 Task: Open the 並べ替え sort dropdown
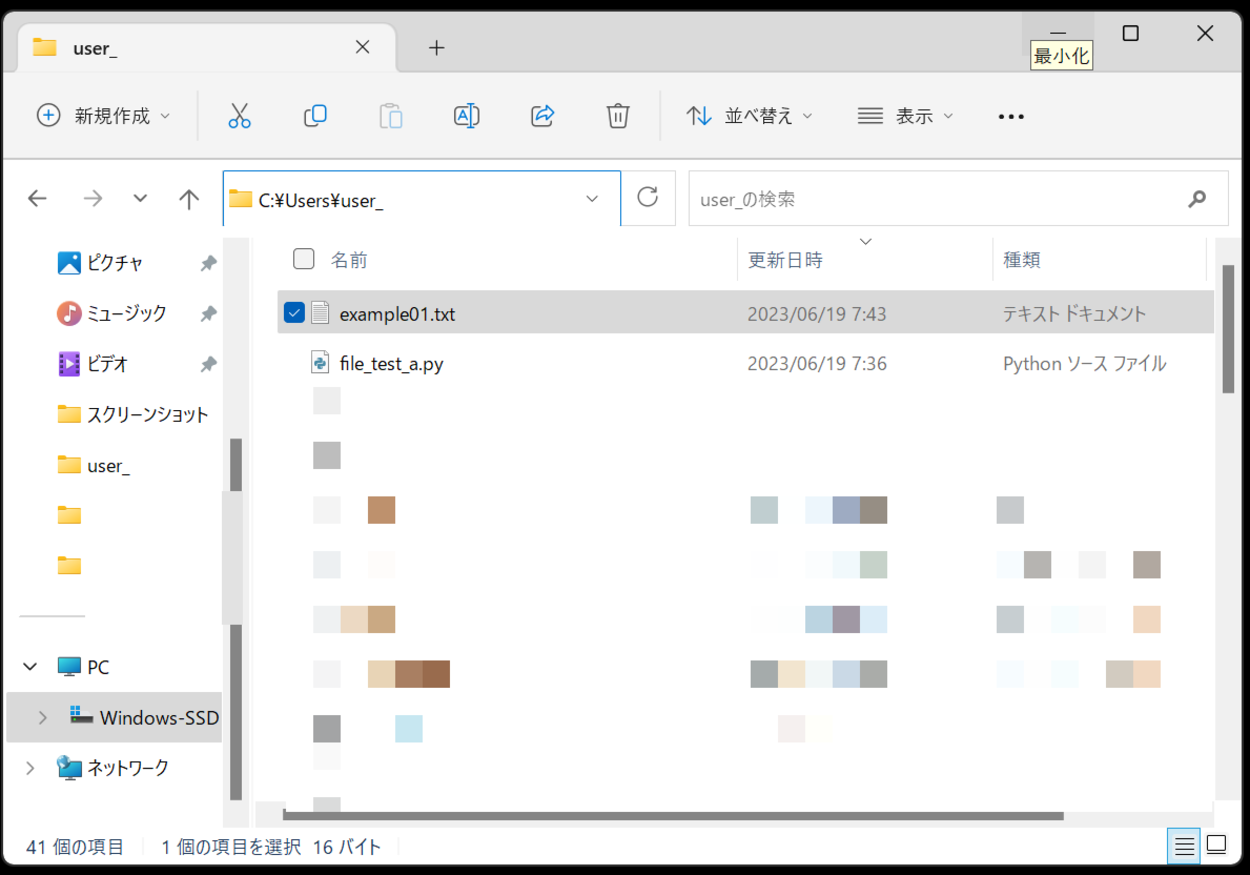pyautogui.click(x=750, y=116)
